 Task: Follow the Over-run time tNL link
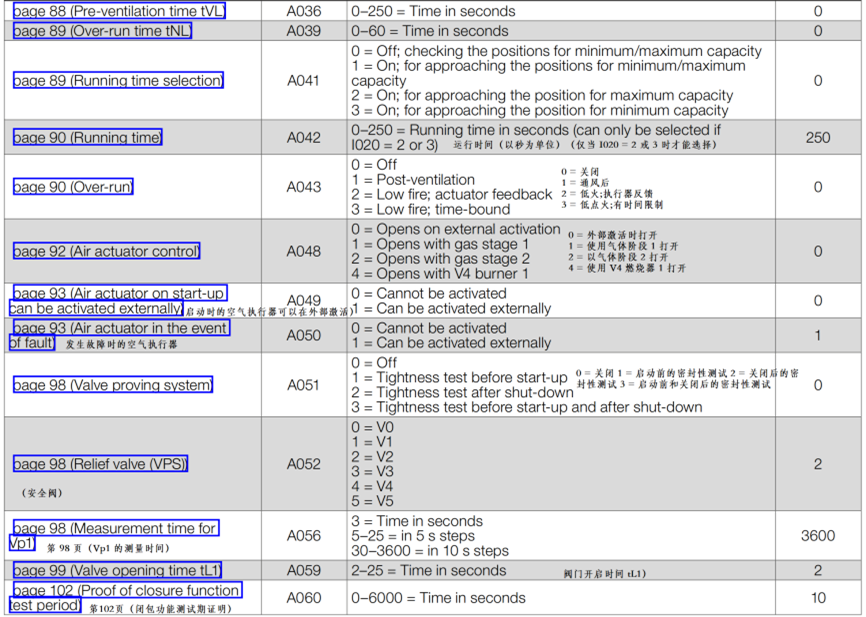tap(101, 31)
